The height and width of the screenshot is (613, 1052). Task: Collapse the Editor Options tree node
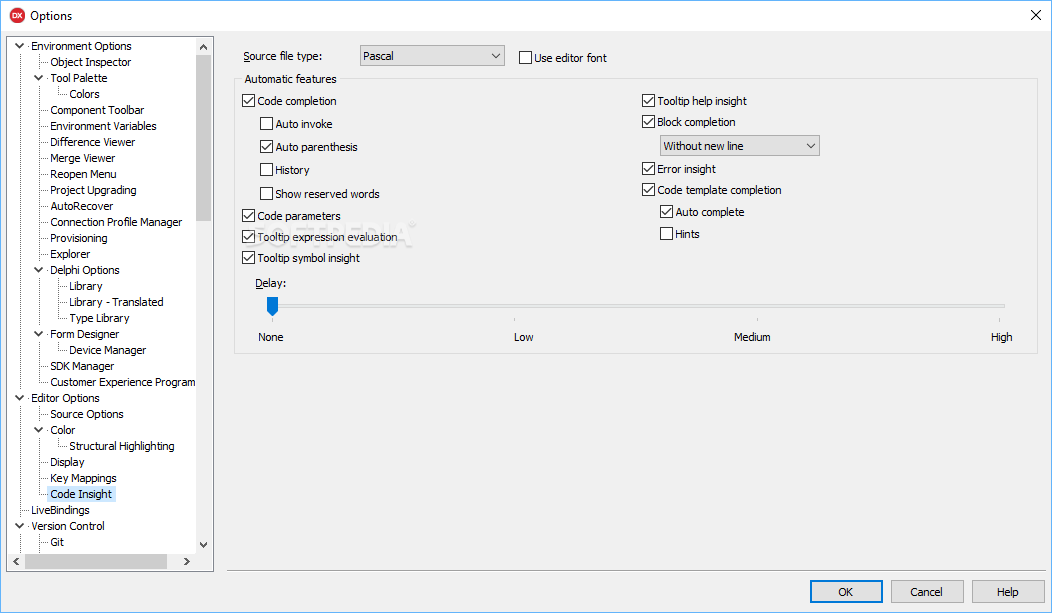(19, 398)
